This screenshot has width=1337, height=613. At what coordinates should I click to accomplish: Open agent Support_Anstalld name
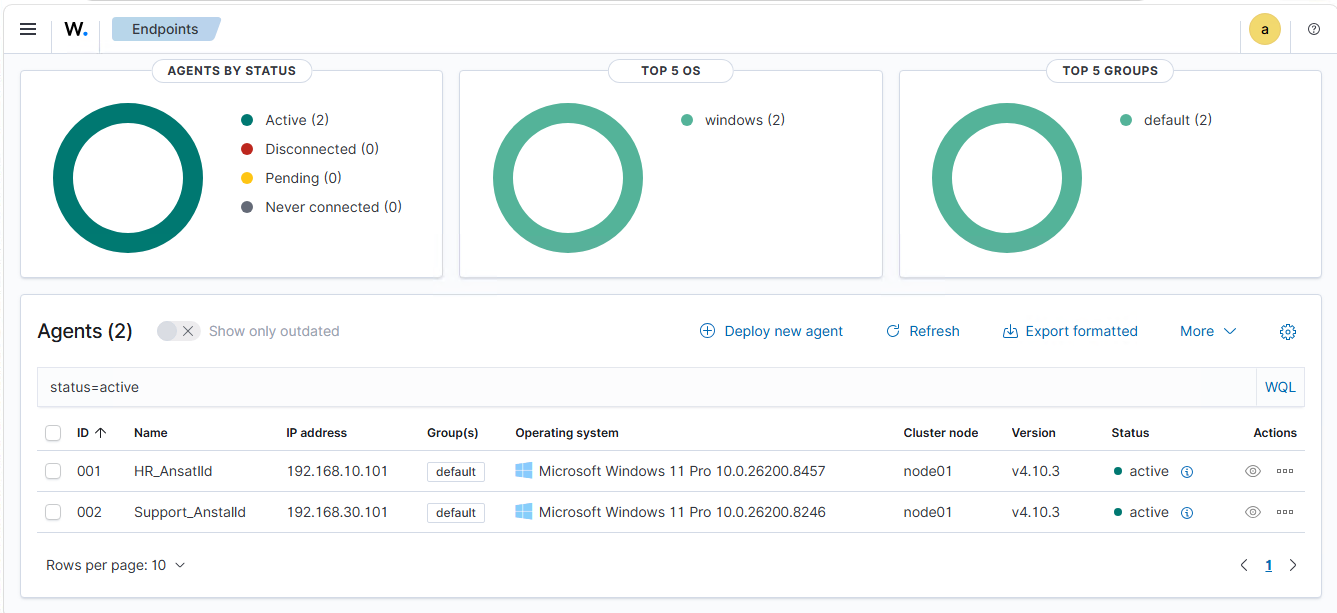[x=190, y=512]
